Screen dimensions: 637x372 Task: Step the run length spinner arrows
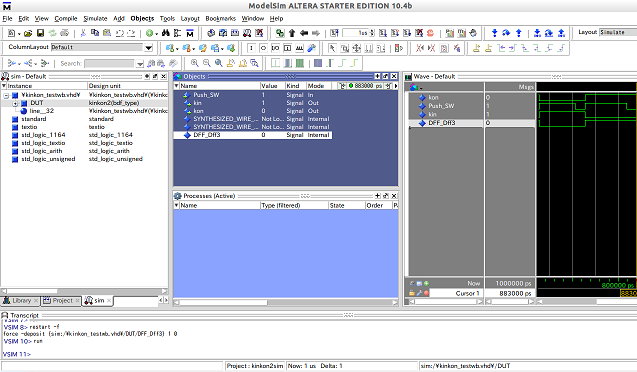tap(372, 33)
